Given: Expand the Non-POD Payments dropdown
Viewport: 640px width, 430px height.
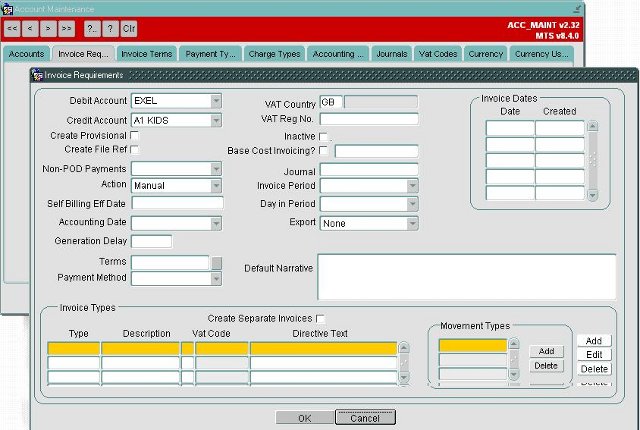Looking at the screenshot, I should [x=216, y=169].
